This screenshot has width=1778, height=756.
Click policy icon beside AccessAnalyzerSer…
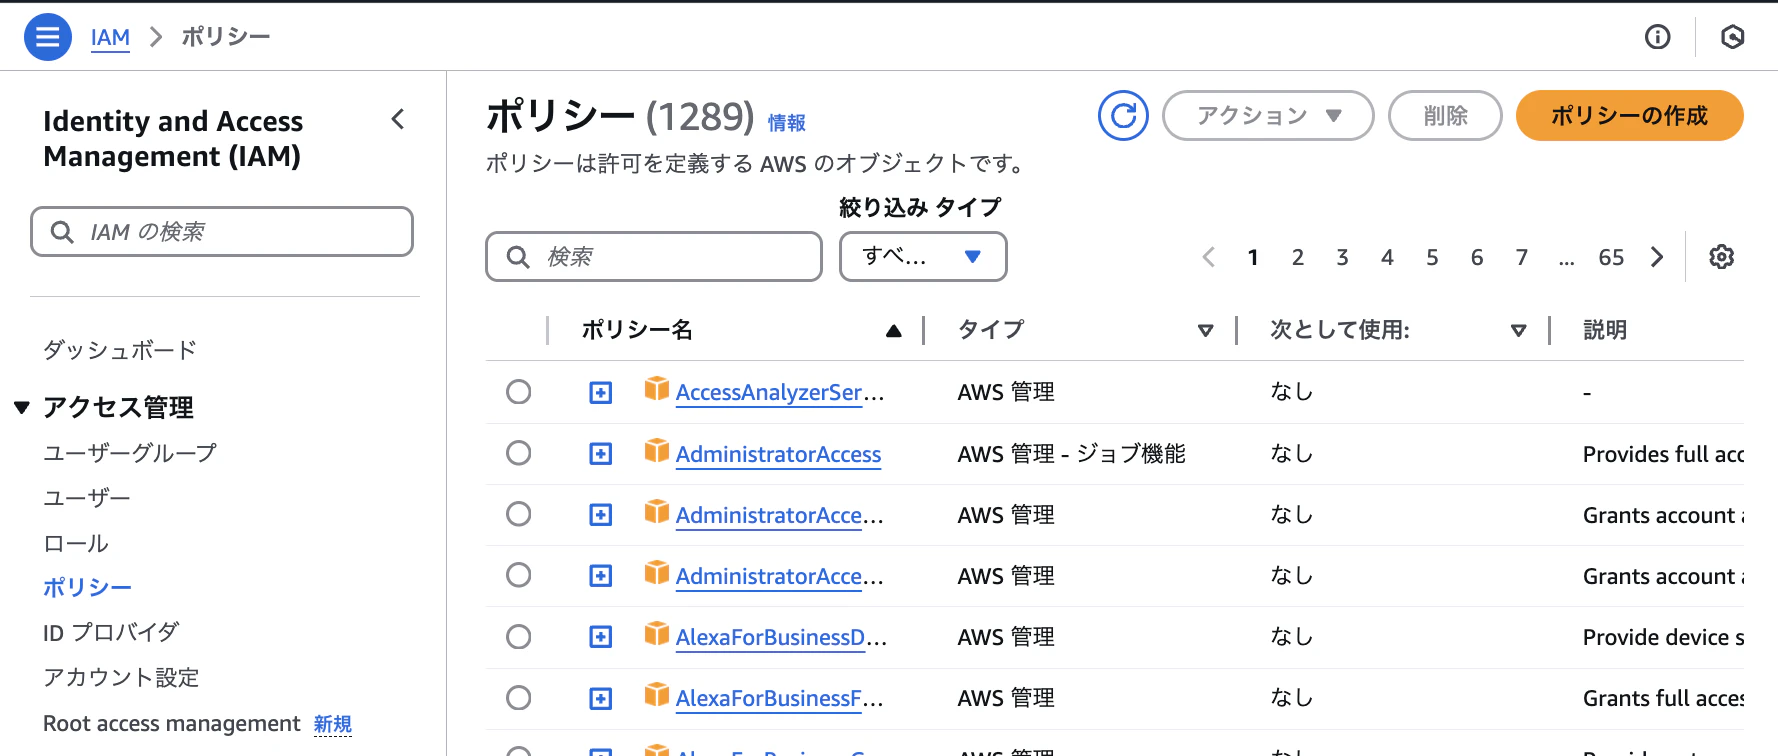click(656, 389)
